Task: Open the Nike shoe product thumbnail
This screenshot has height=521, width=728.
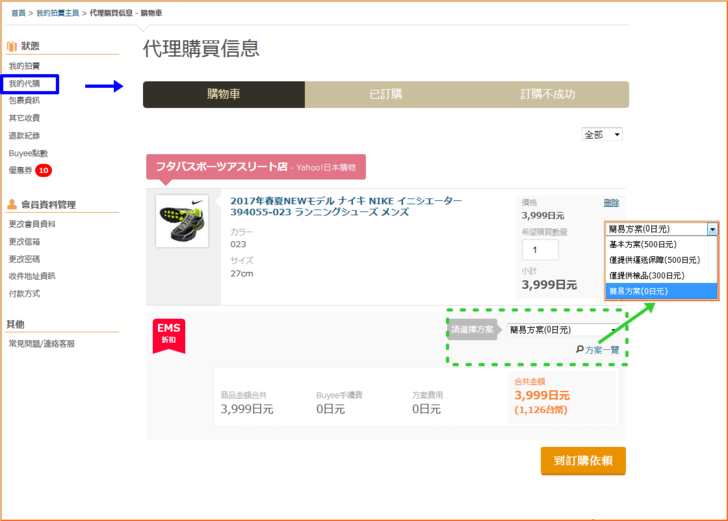Action: click(x=182, y=221)
